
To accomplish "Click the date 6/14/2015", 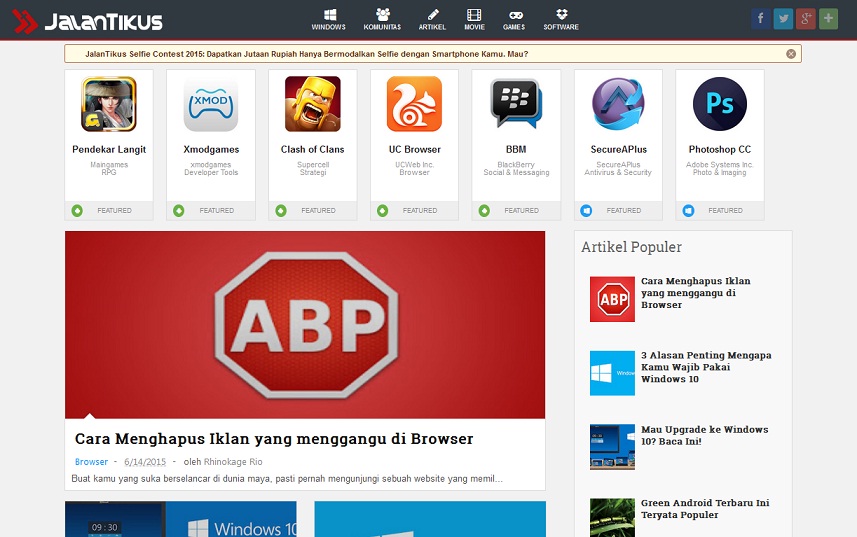I will [x=145, y=462].
